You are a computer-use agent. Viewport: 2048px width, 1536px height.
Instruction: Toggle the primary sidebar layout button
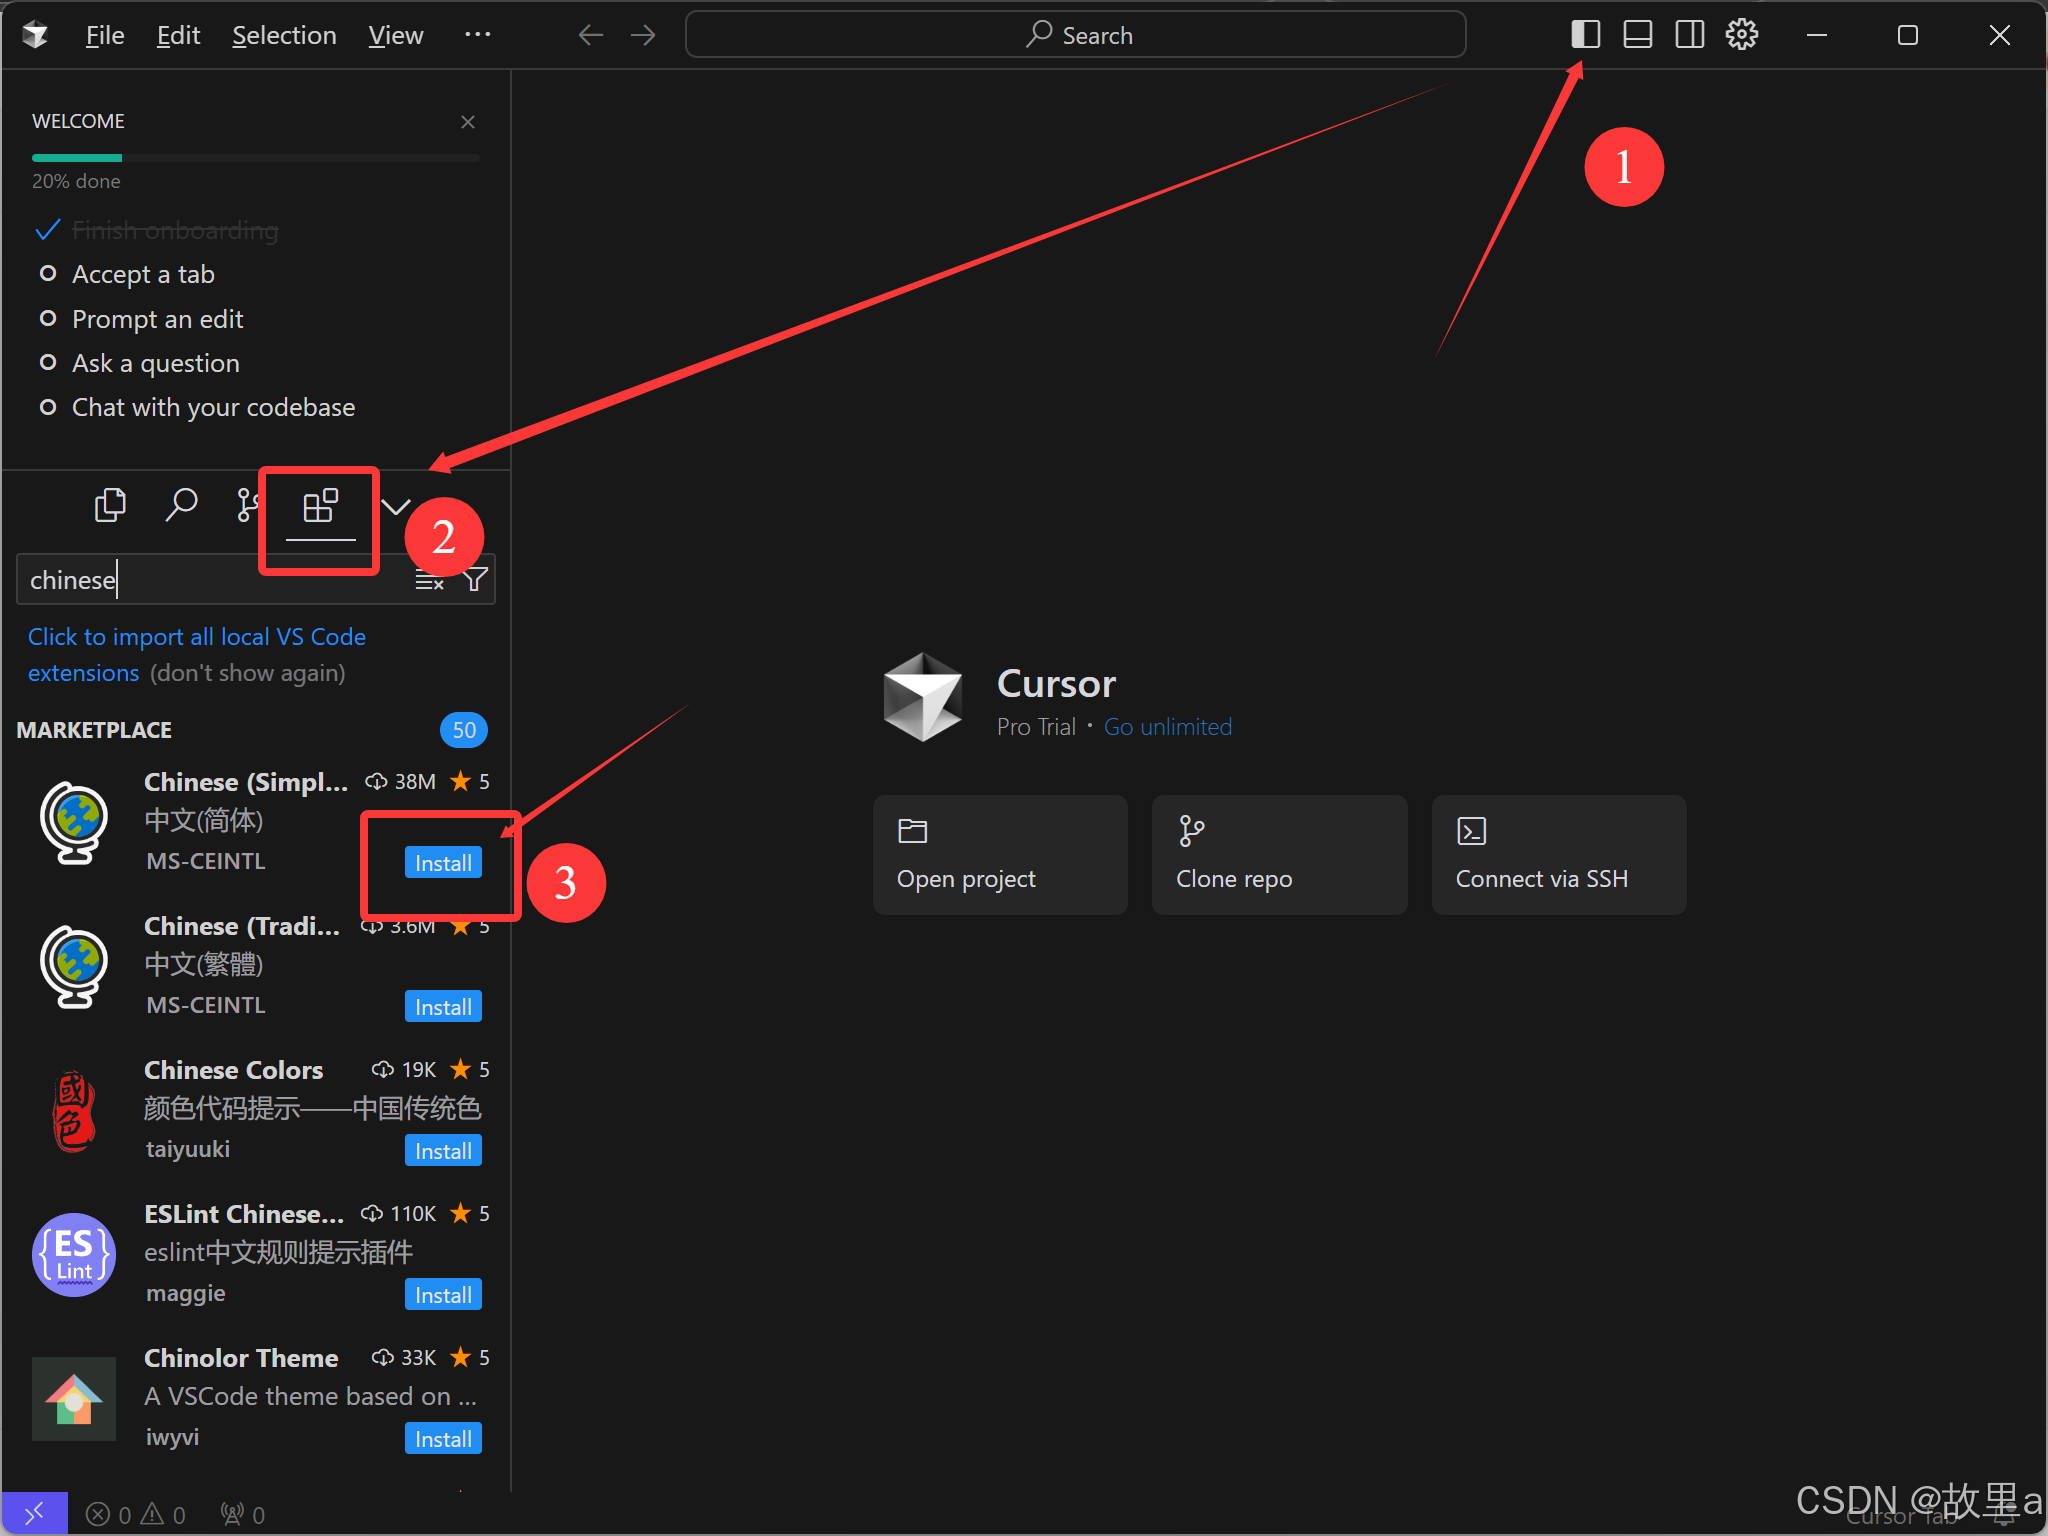pyautogui.click(x=1585, y=35)
